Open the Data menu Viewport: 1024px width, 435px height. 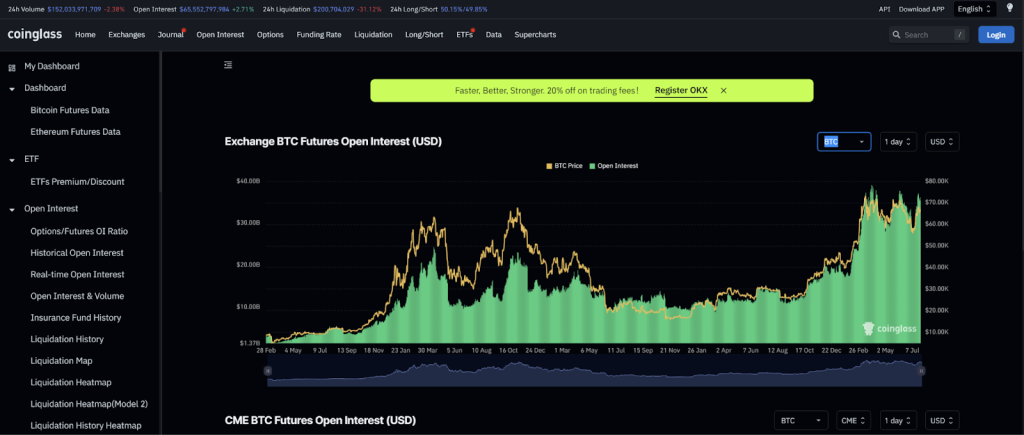tap(494, 35)
